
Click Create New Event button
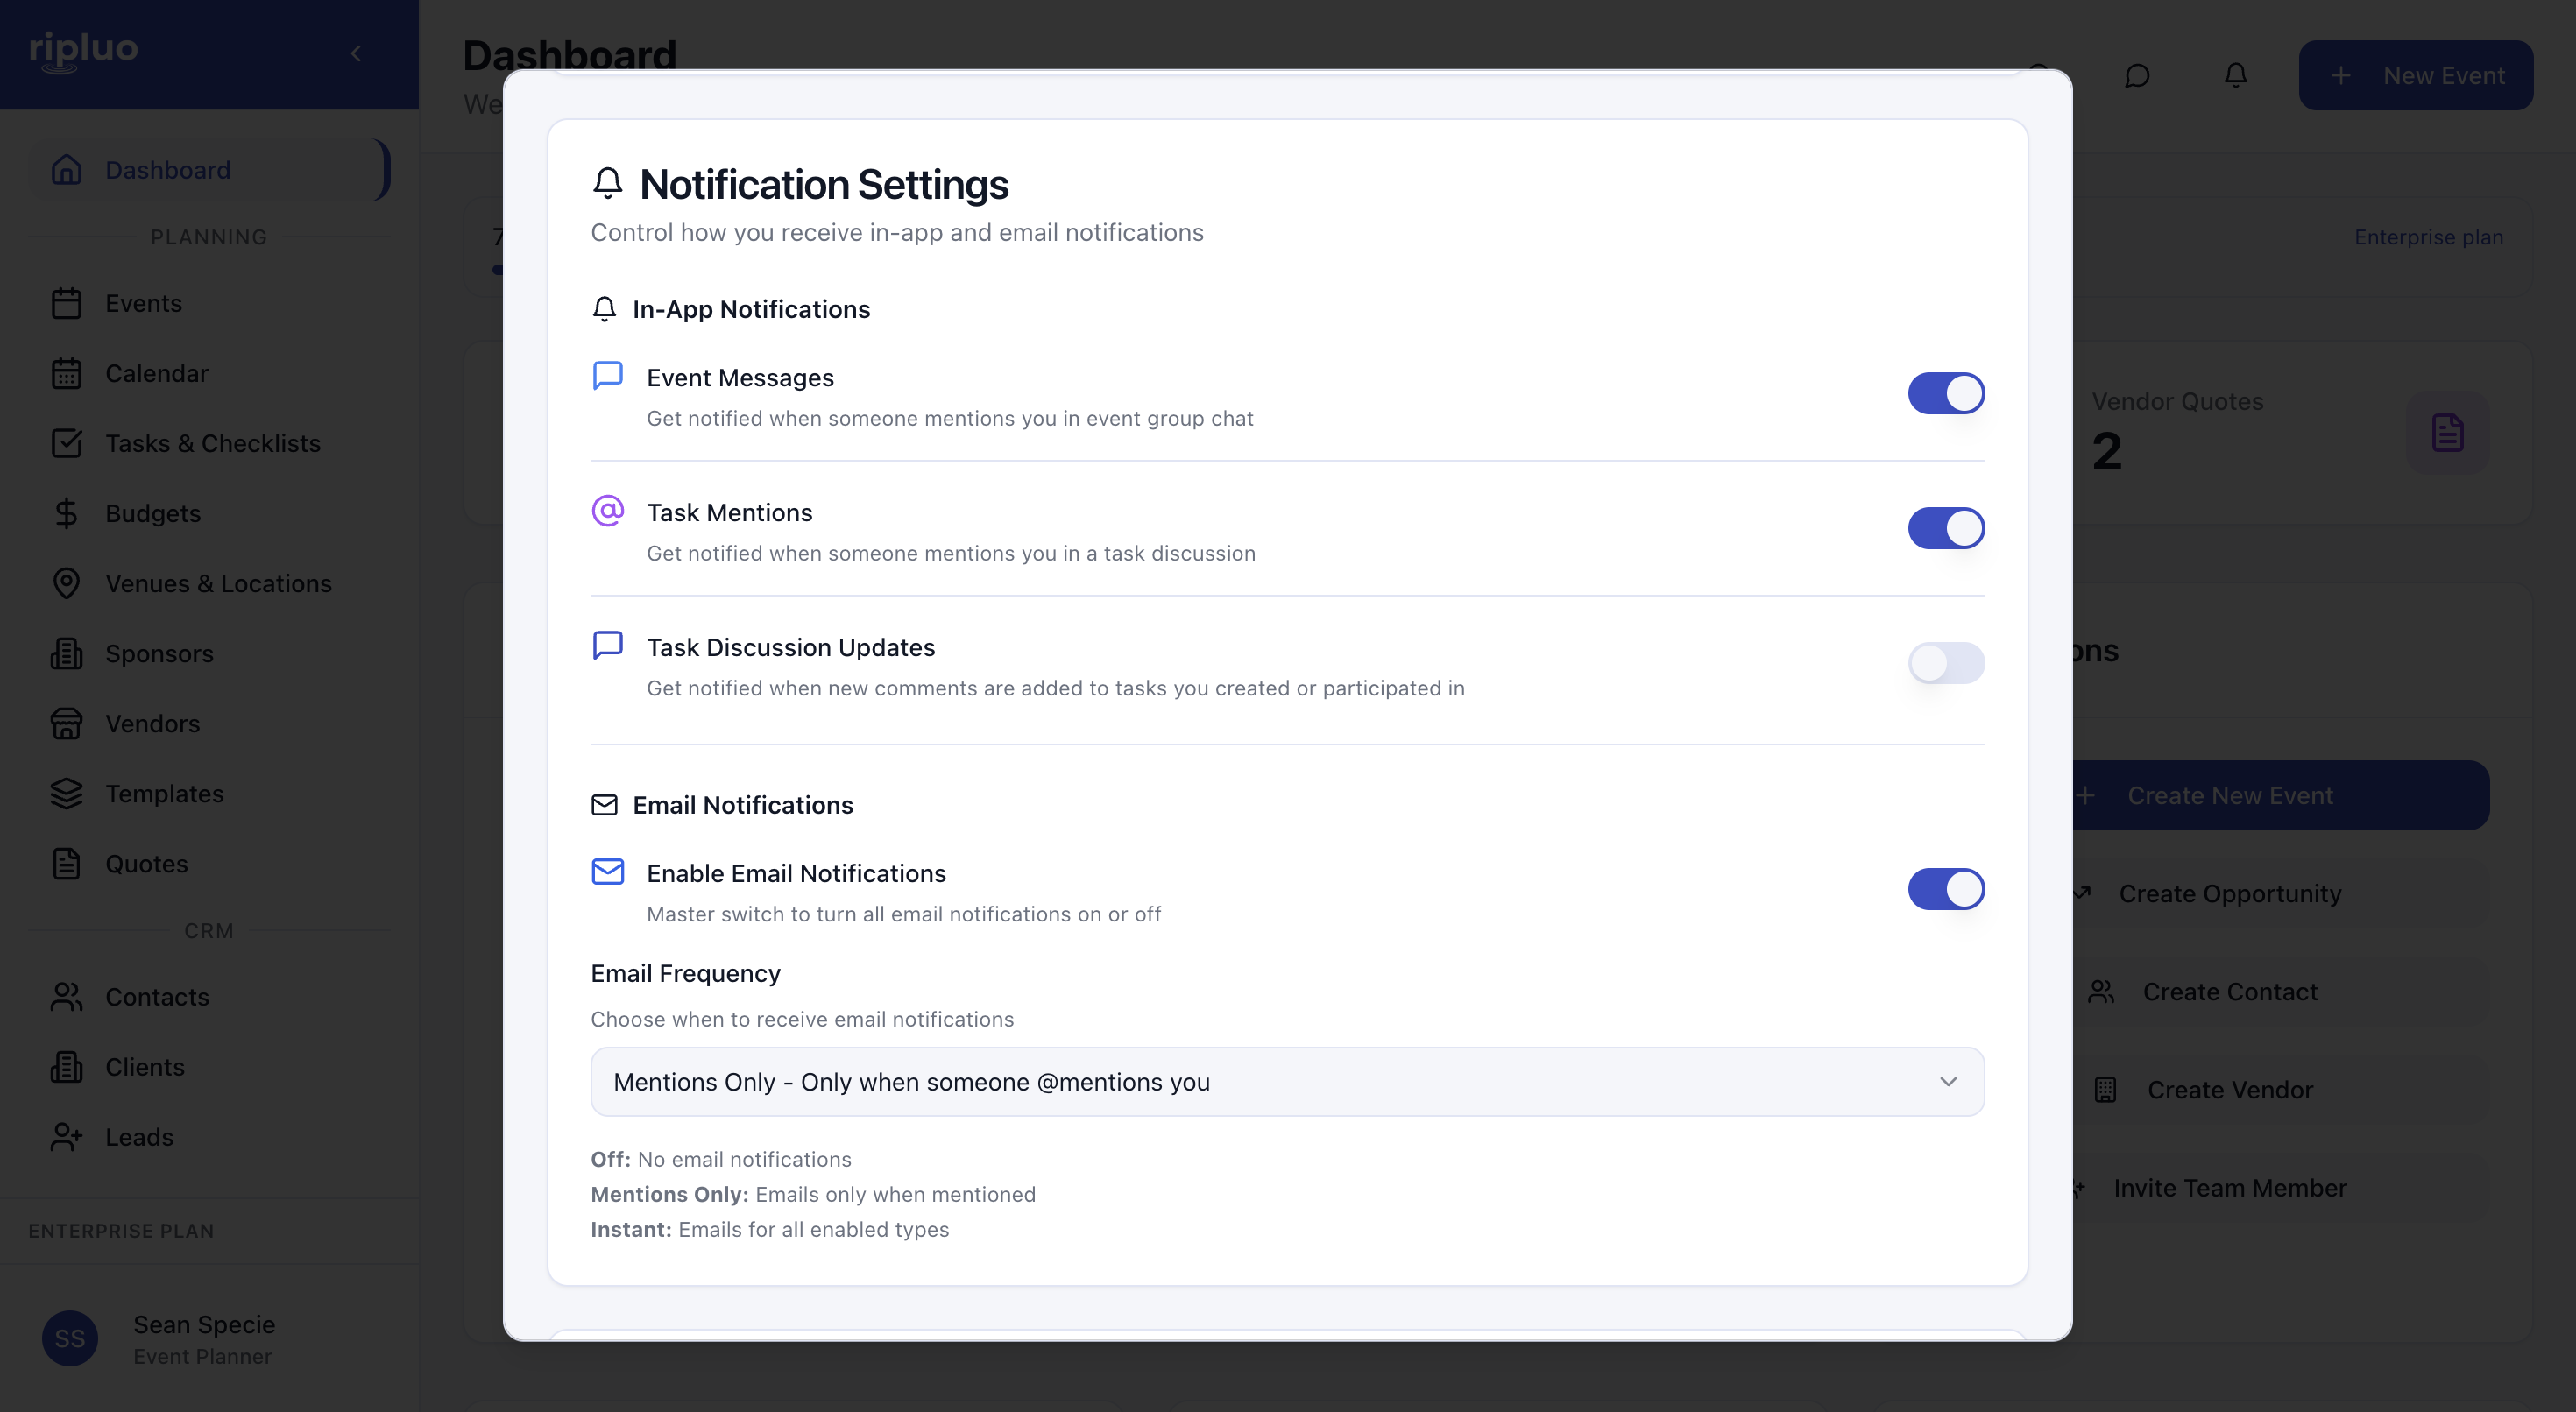click(2280, 795)
